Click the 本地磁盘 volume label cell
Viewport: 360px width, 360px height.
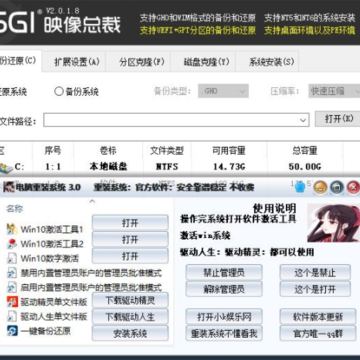point(108,166)
